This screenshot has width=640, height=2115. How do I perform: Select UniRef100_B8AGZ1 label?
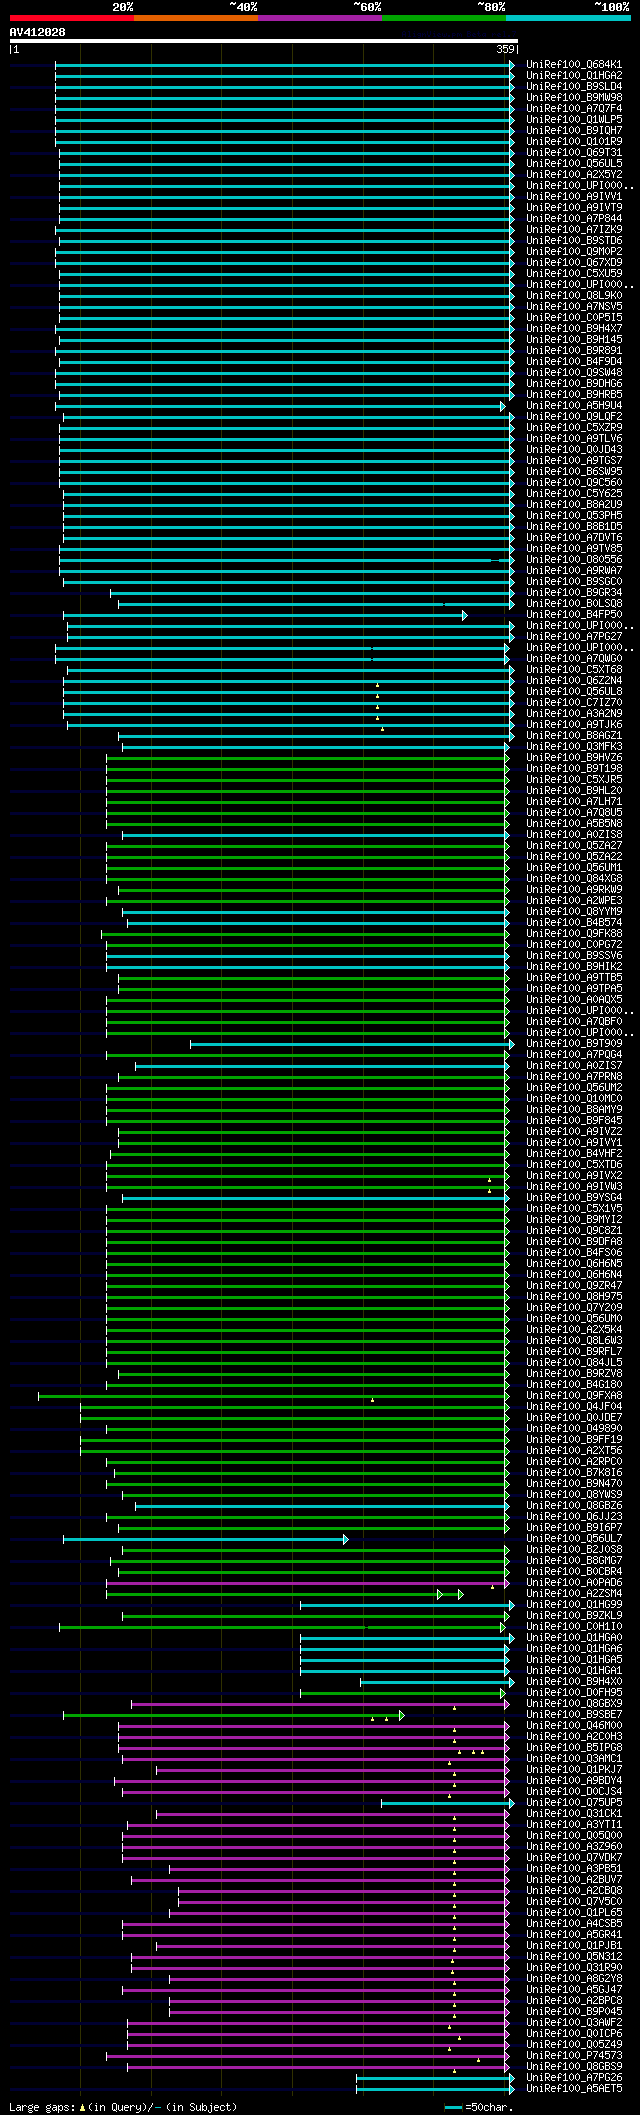coord(574,735)
